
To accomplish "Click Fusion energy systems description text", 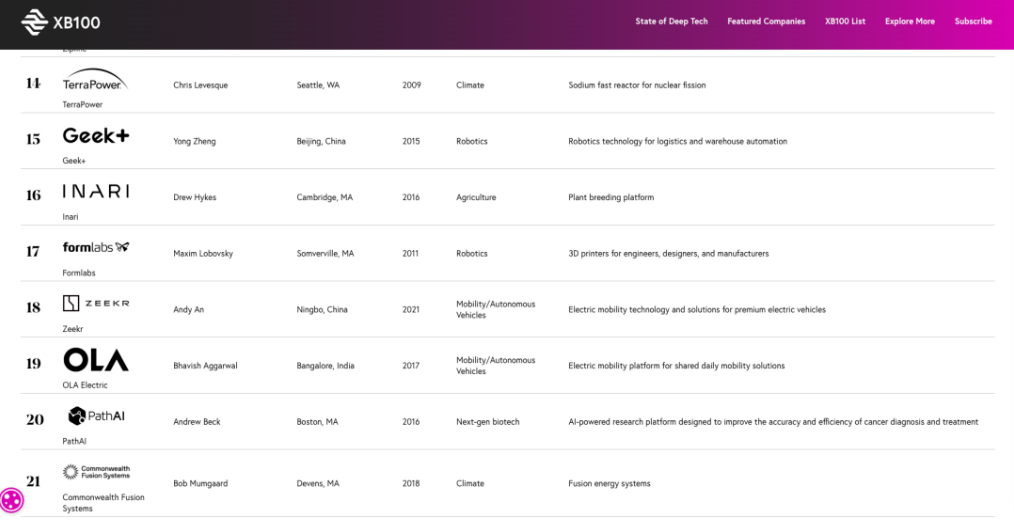I will pyautogui.click(x=609, y=484).
